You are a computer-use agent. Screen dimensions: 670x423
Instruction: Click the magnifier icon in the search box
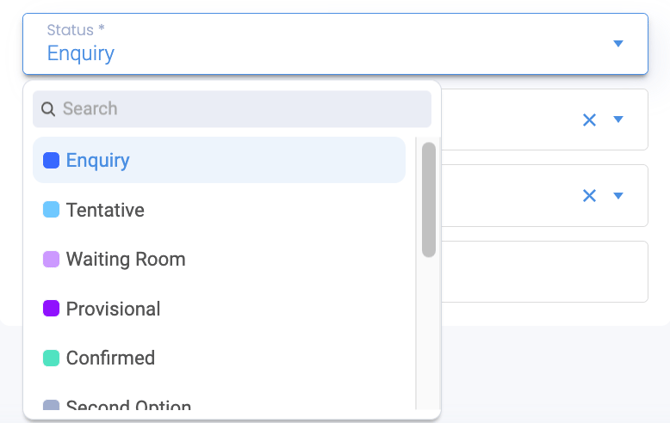click(x=48, y=109)
